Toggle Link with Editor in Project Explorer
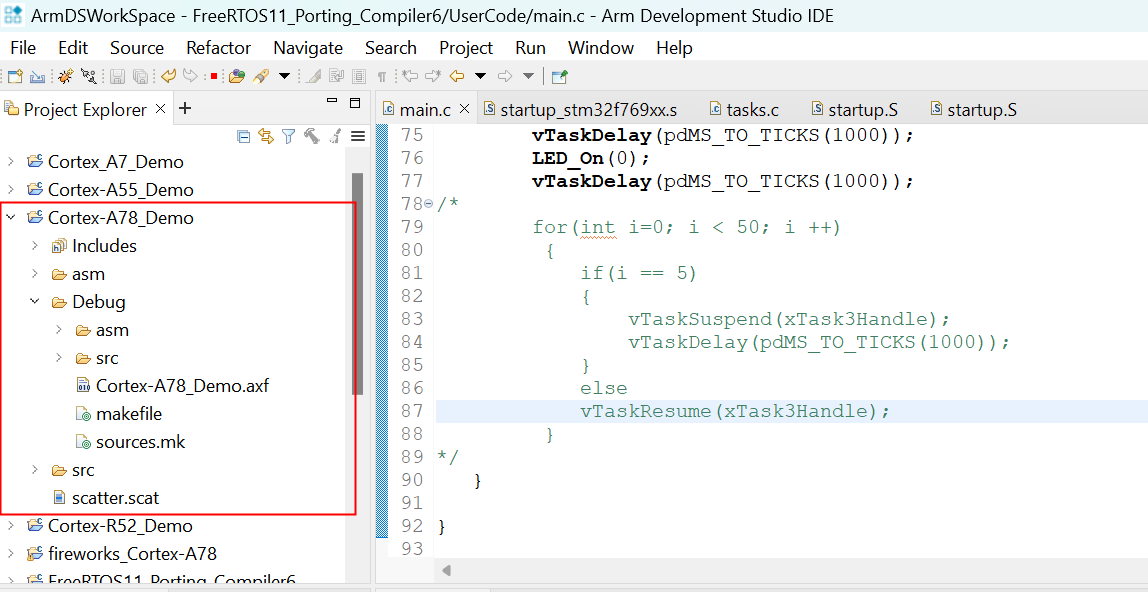This screenshot has width=1148, height=592. click(x=266, y=136)
